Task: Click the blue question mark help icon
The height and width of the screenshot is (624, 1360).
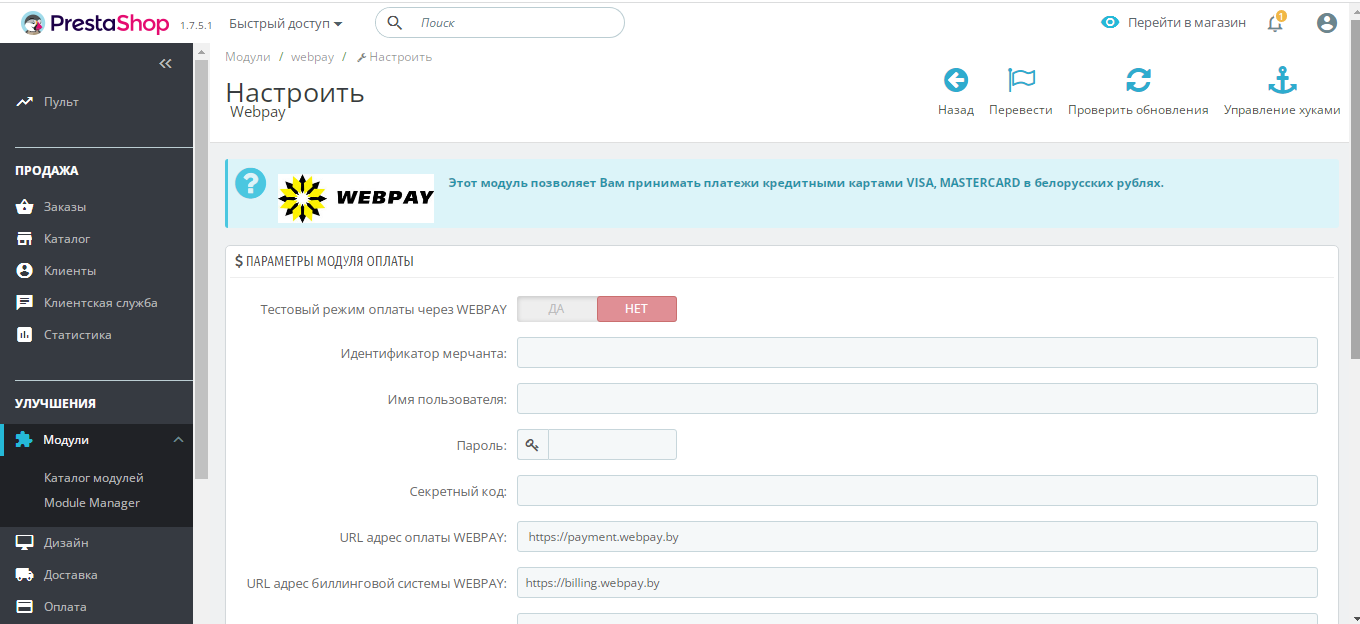Action: click(250, 184)
